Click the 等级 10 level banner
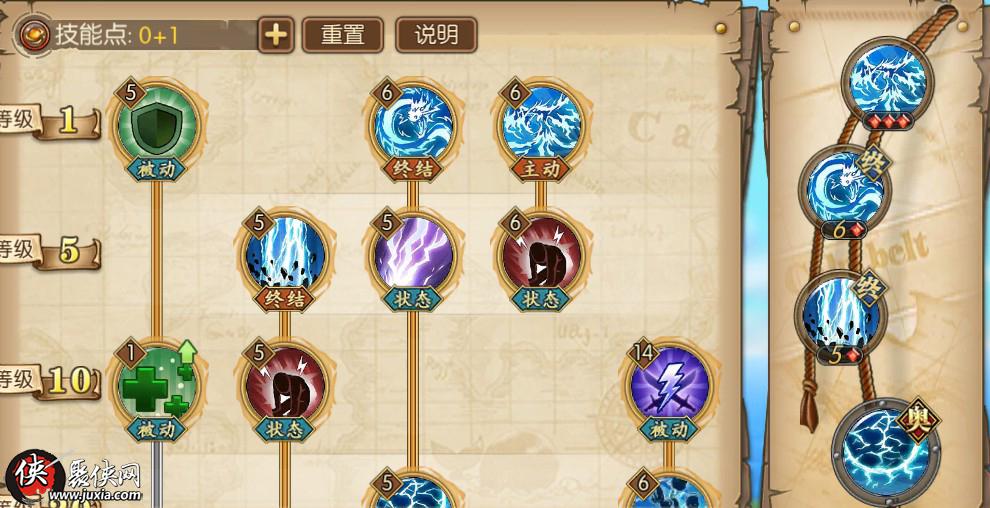This screenshot has width=990, height=508. point(50,381)
